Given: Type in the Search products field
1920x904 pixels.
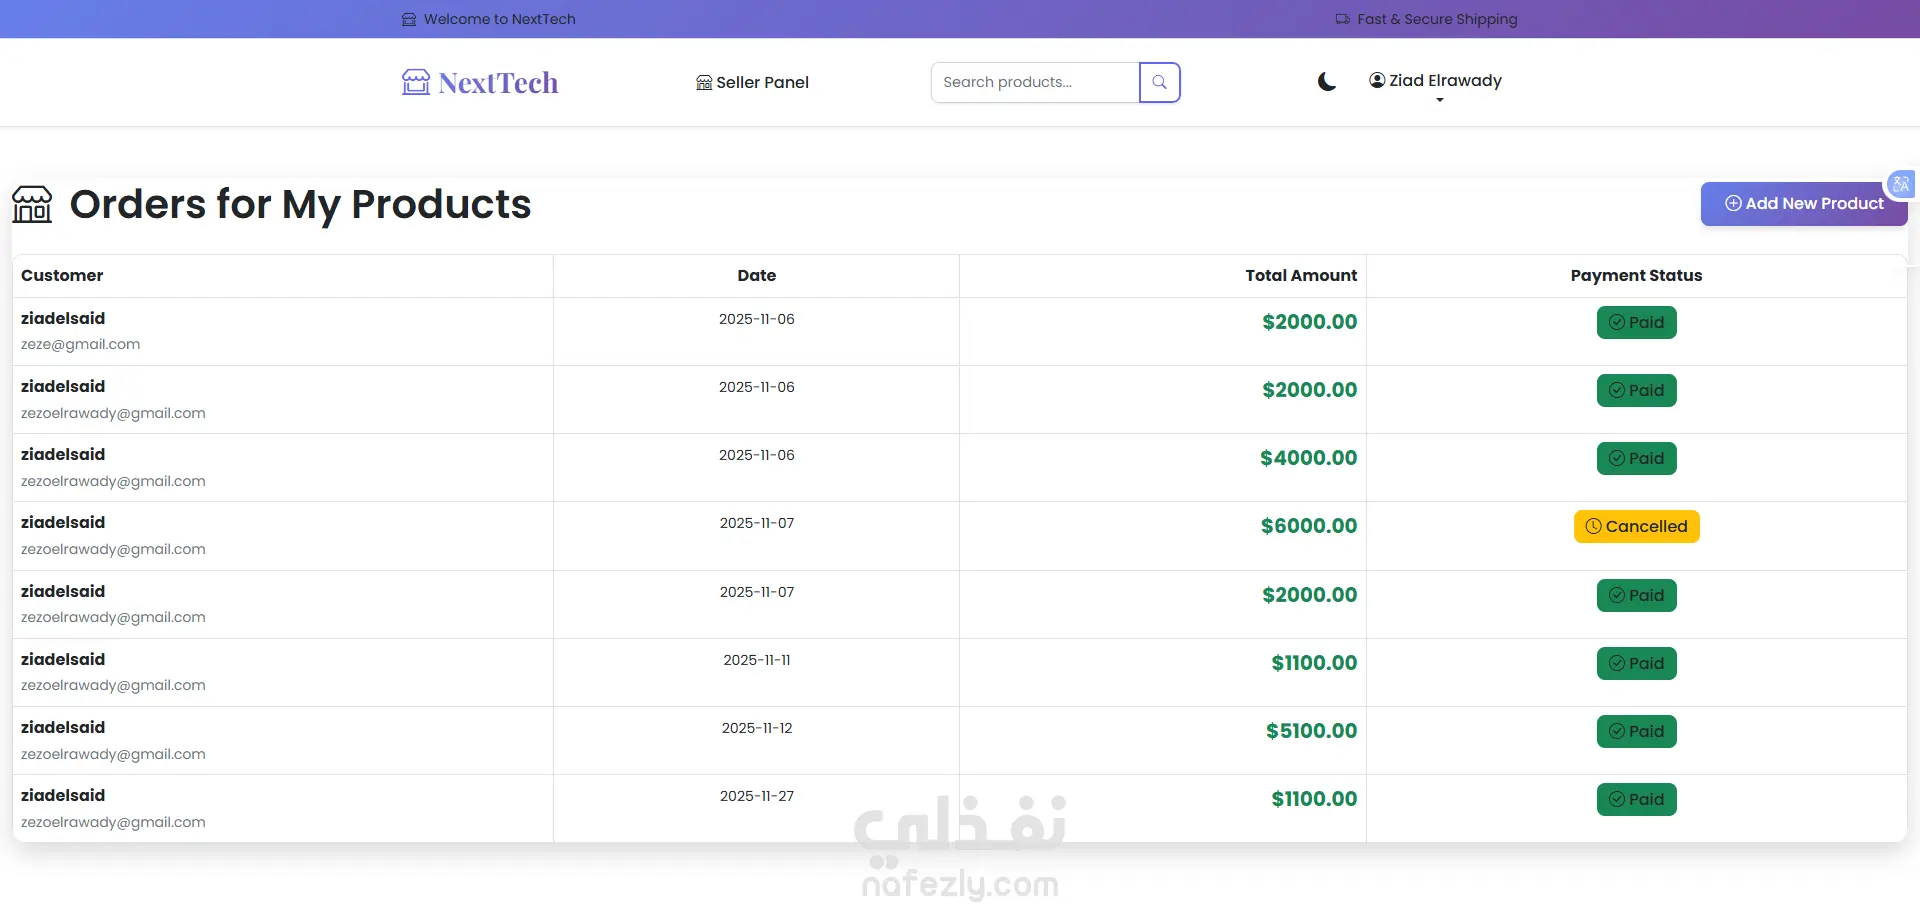Looking at the screenshot, I should [1035, 82].
